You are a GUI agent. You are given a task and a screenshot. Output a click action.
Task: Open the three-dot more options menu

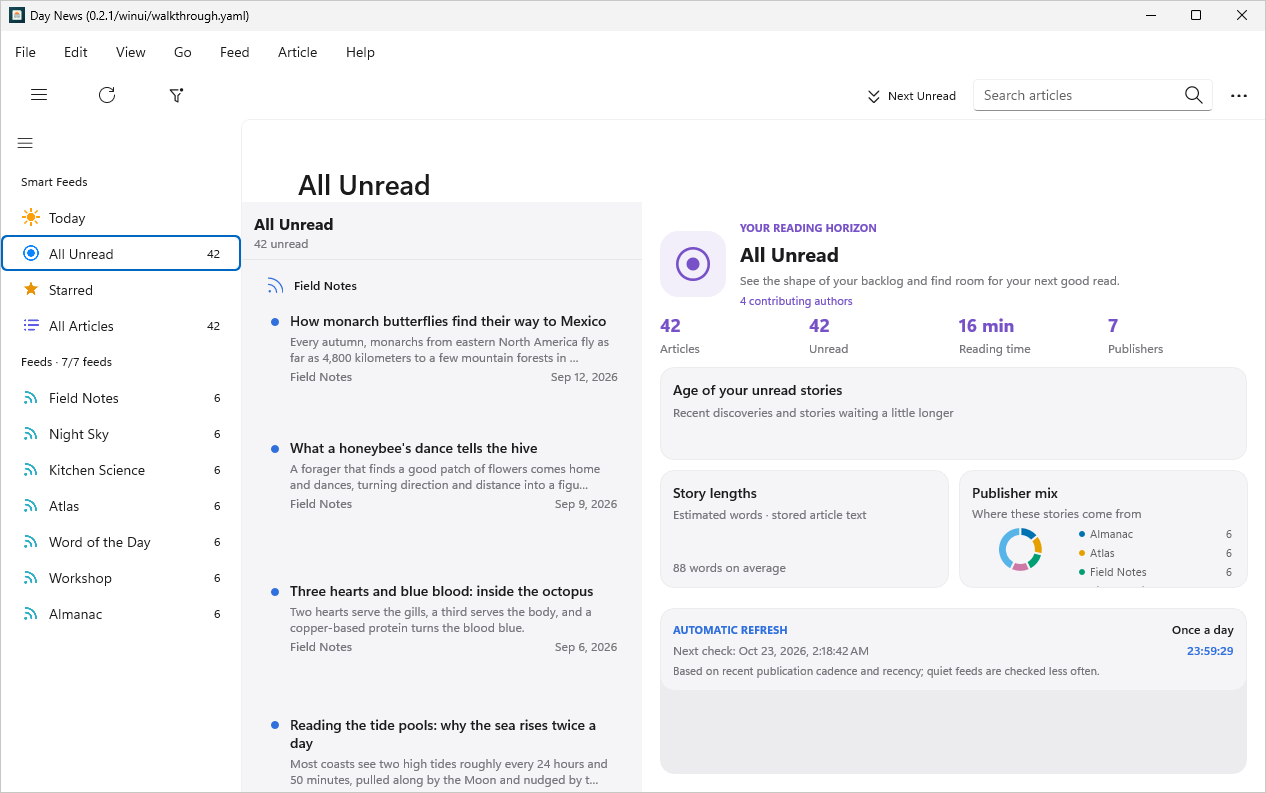tap(1239, 96)
